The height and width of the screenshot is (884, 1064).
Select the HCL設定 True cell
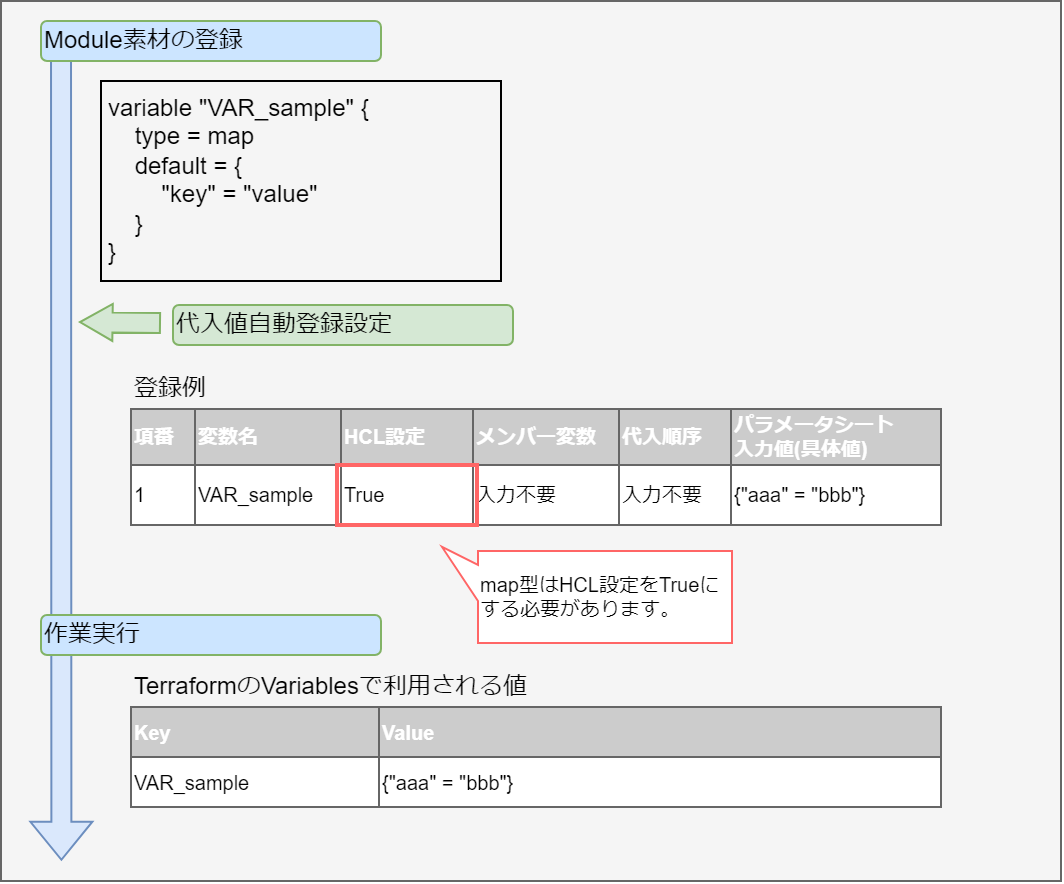click(406, 495)
